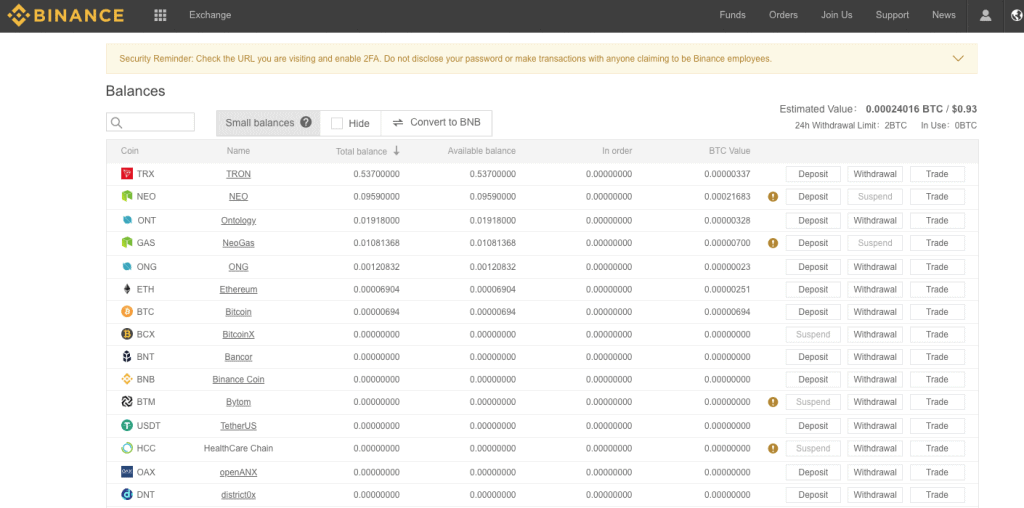Collapse the Security Reminder banner chevron
Screen dimensions: 1024x508
958,59
